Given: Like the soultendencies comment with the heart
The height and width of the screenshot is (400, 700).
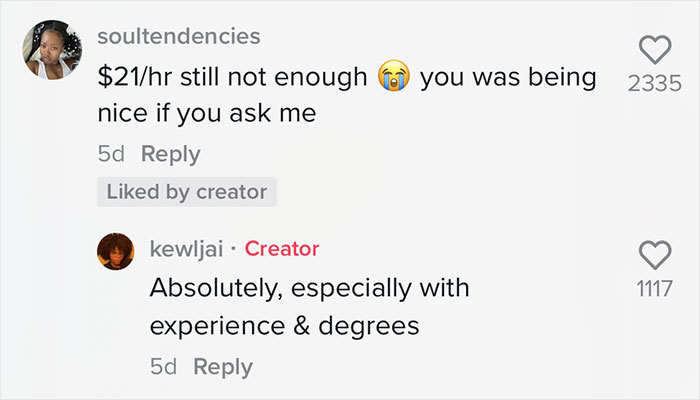Looking at the screenshot, I should pyautogui.click(x=654, y=49).
